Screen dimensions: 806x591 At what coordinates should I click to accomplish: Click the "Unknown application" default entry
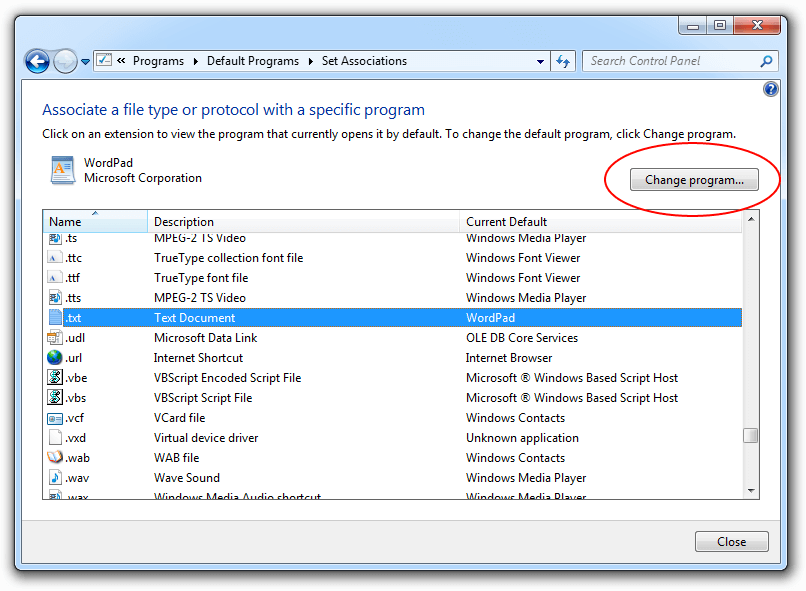(522, 438)
